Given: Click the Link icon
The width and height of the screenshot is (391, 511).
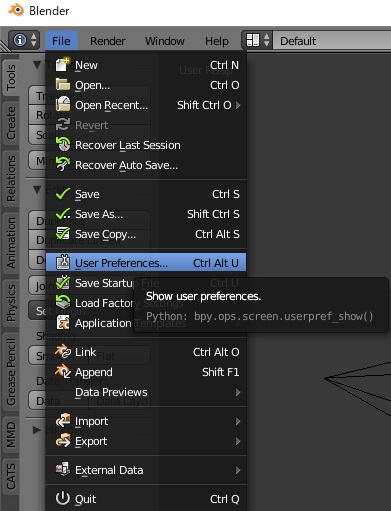Looking at the screenshot, I should point(63,352).
